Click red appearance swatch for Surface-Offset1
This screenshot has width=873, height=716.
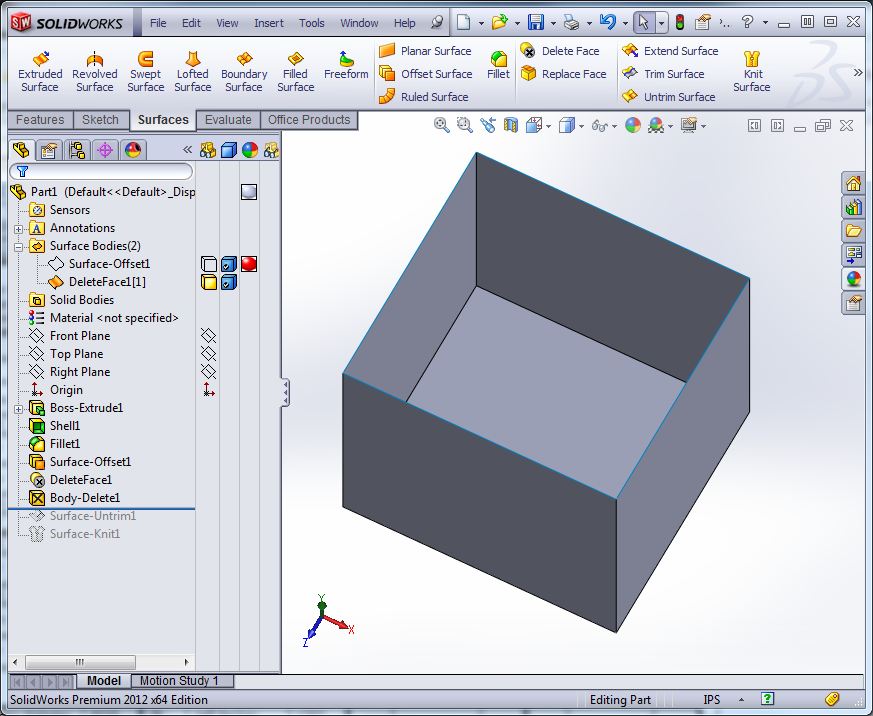coord(249,264)
